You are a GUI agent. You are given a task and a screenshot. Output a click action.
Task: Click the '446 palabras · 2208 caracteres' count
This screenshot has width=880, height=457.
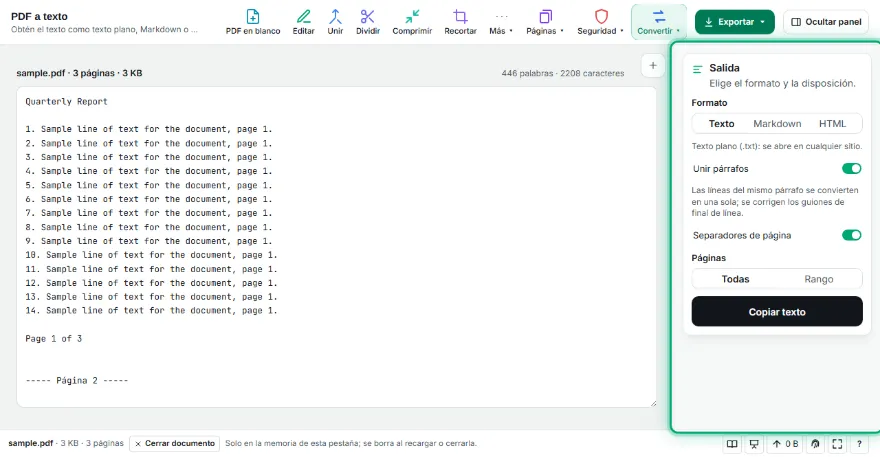563,73
